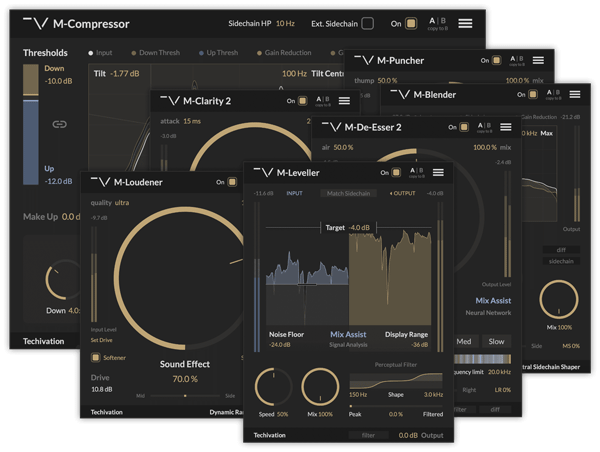Screen dimensions: 600x452
Task: Open M-Blender hamburger menu
Action: click(x=574, y=94)
